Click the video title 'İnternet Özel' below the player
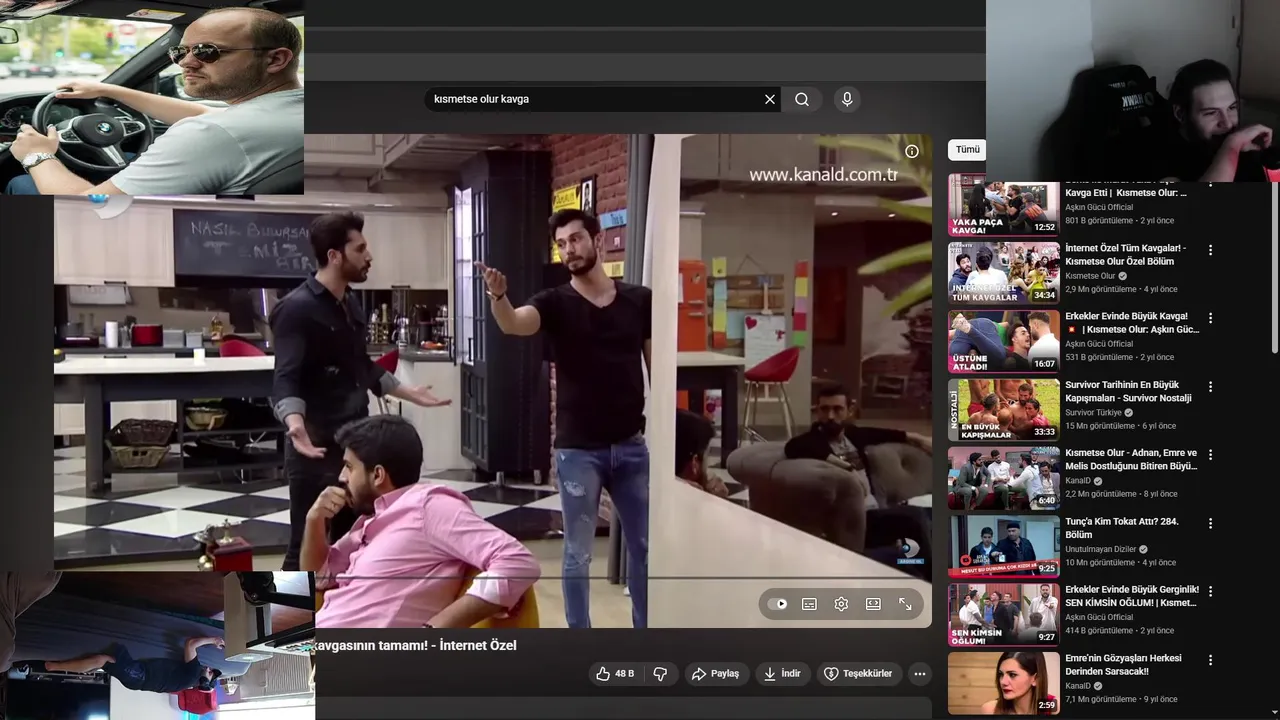The image size is (1280, 720). 416,646
